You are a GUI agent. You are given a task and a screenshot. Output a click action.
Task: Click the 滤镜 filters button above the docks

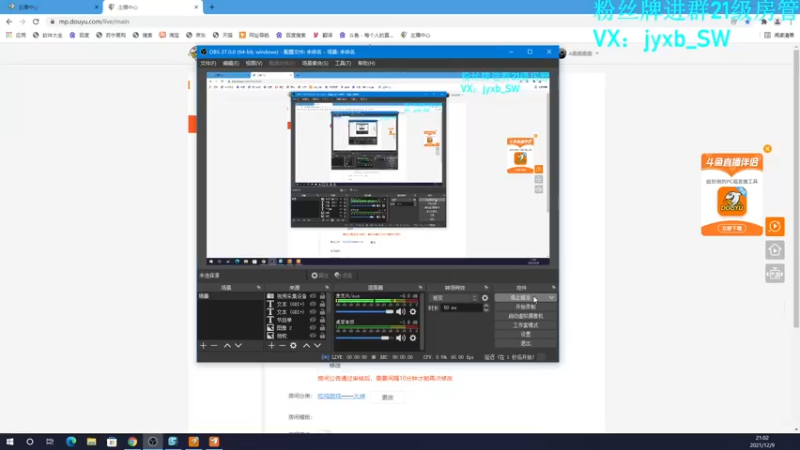343,276
